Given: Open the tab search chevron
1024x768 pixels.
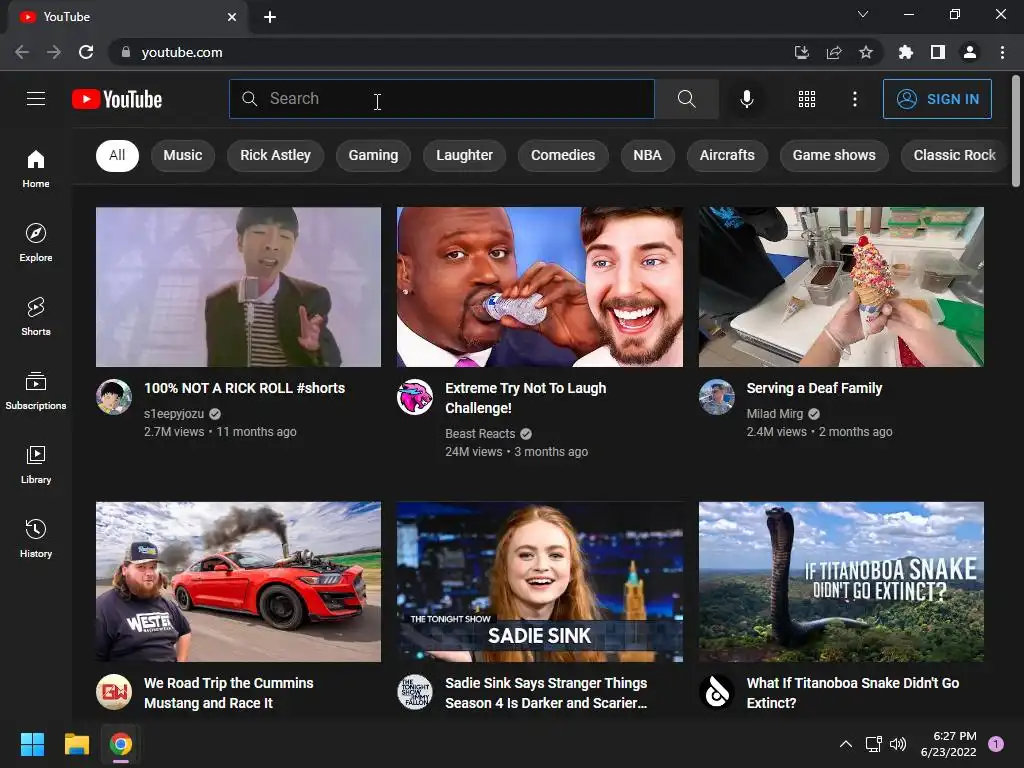Looking at the screenshot, I should point(863,14).
